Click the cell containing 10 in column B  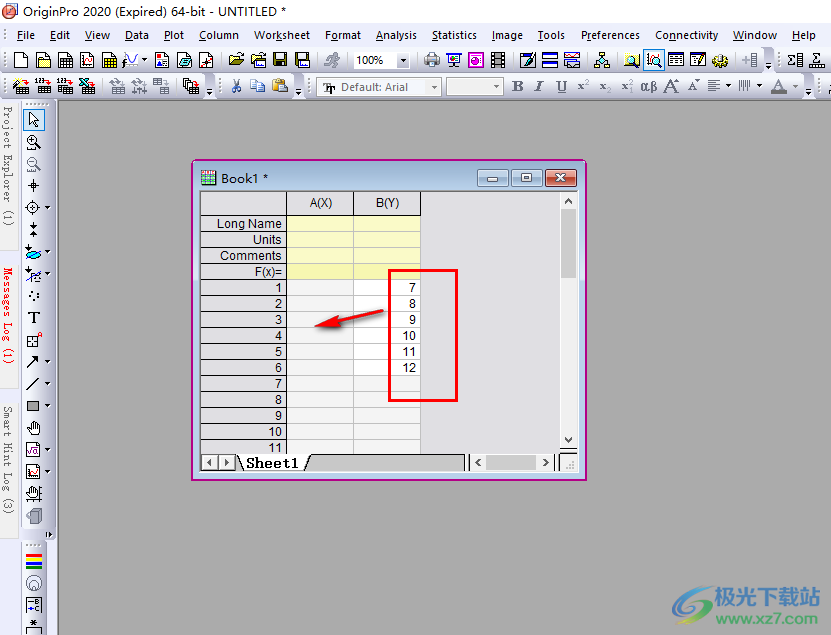[x=387, y=336]
